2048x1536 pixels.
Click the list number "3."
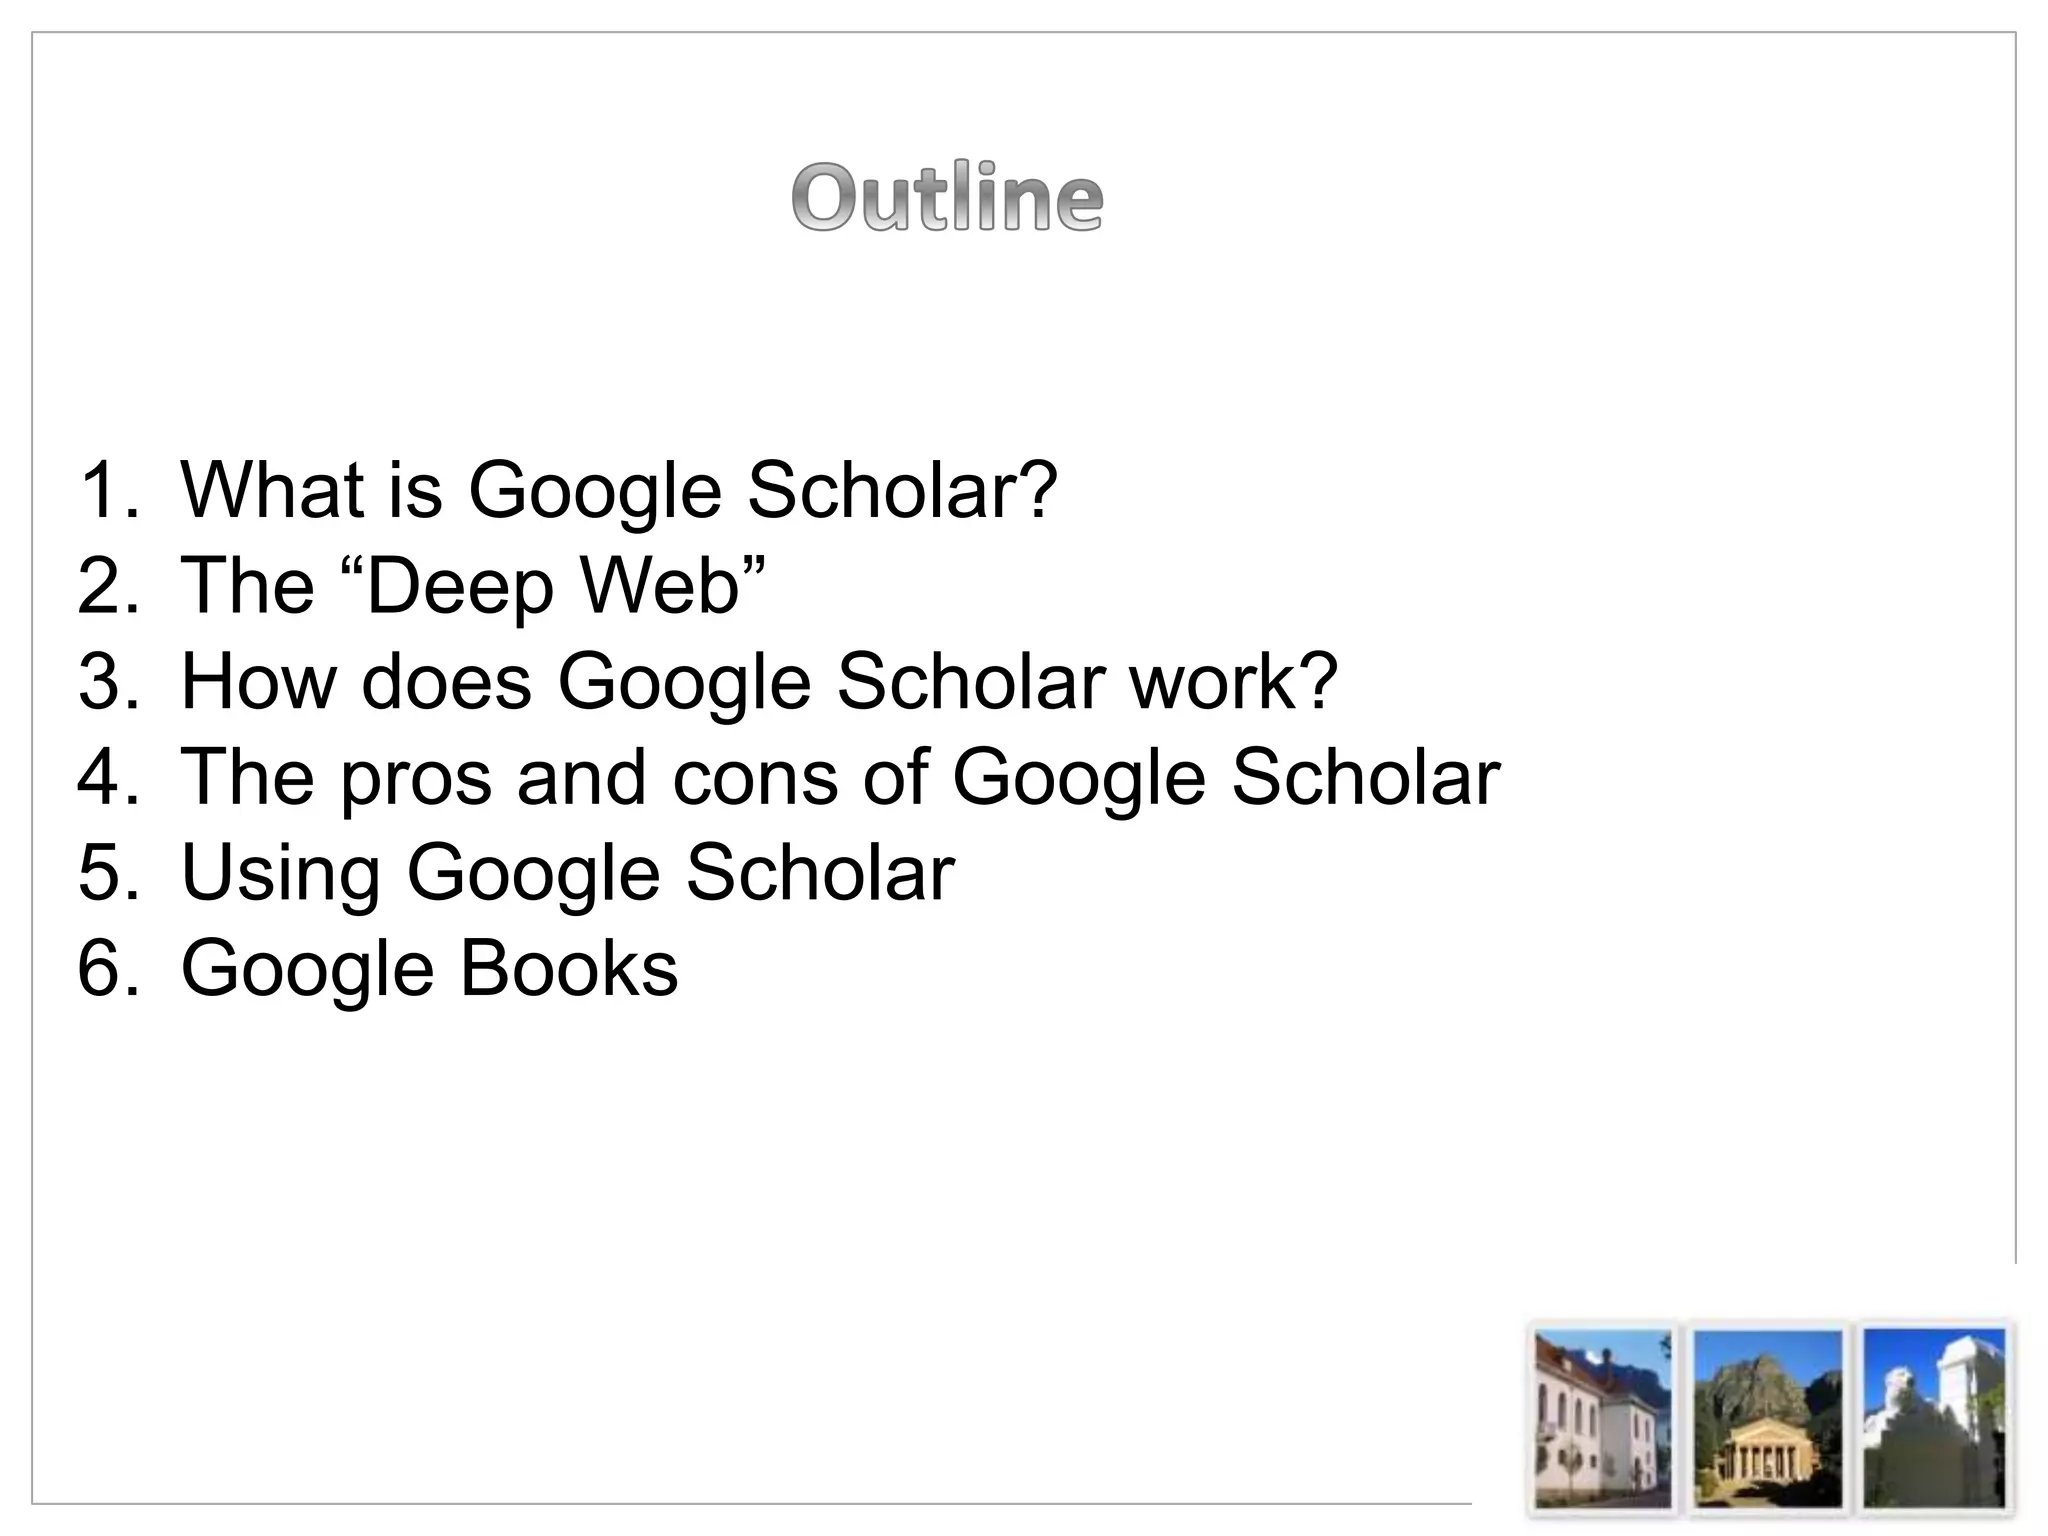click(x=108, y=681)
